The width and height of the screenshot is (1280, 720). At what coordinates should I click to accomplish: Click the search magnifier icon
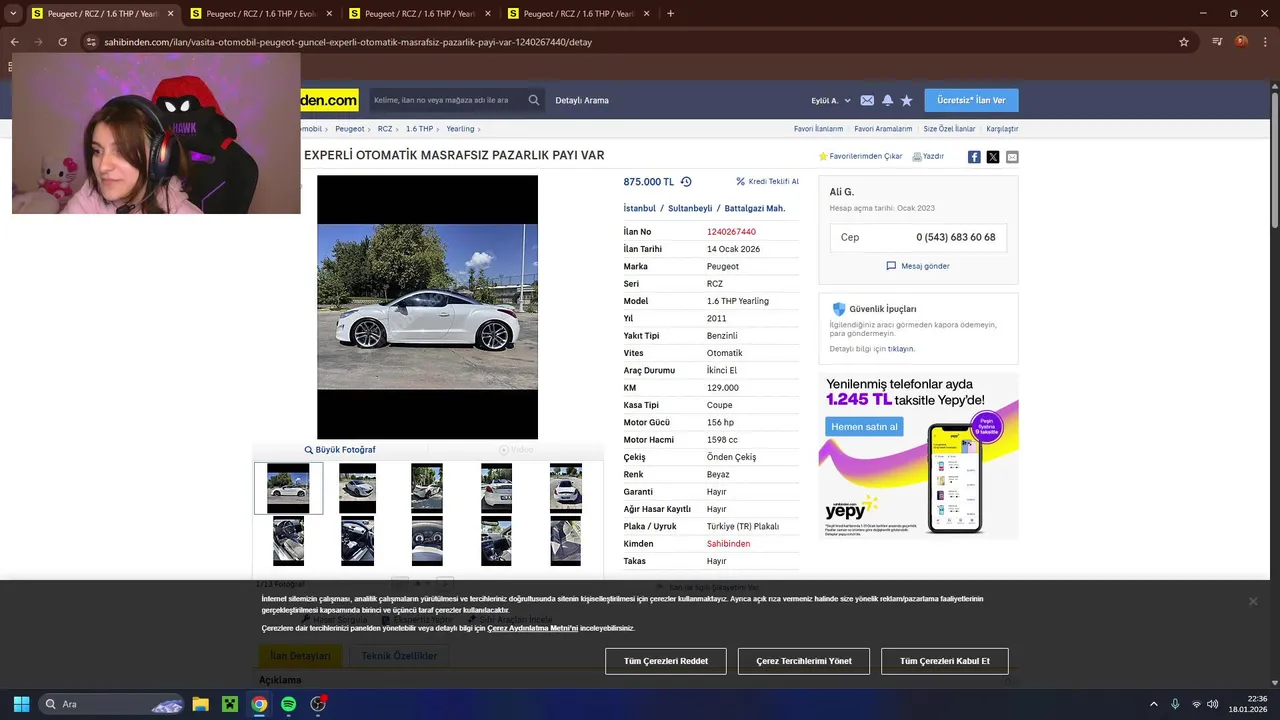(534, 100)
